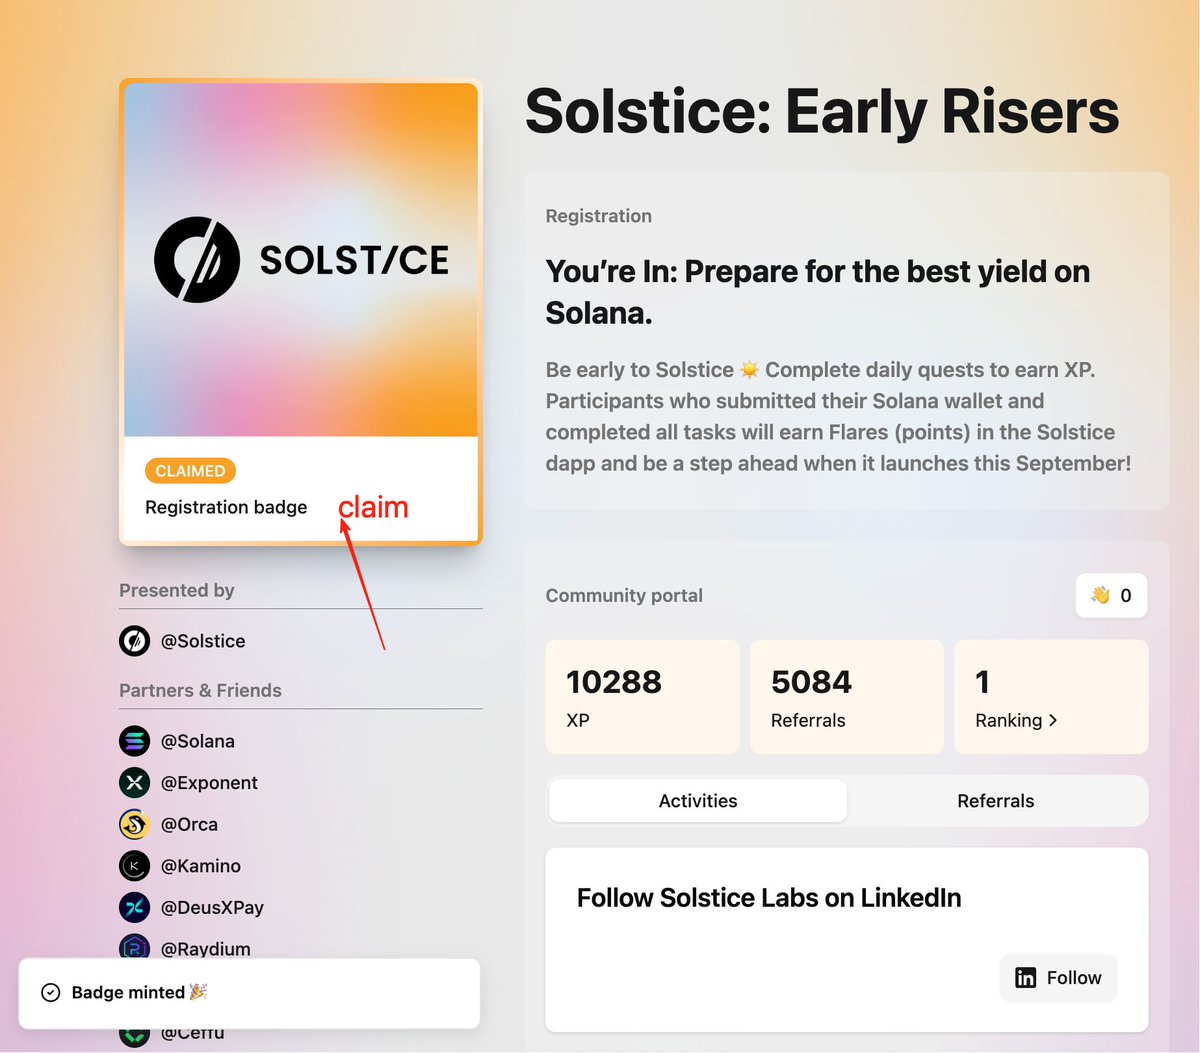Click the Exponent partner logo icon
This screenshot has width=1200, height=1053.
coord(135,783)
